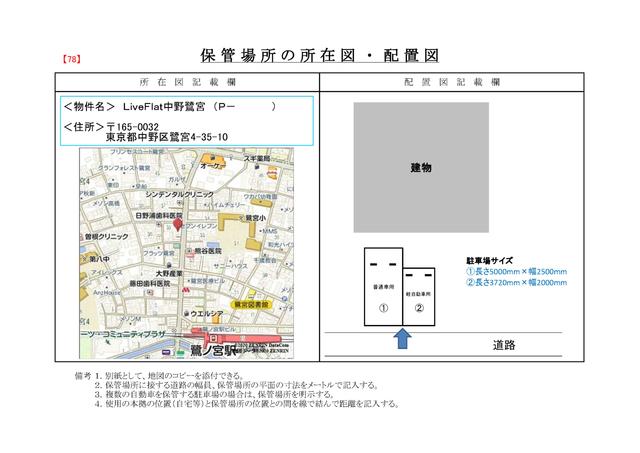
Task: Click the 第八中 school label on map
Action: point(99,259)
